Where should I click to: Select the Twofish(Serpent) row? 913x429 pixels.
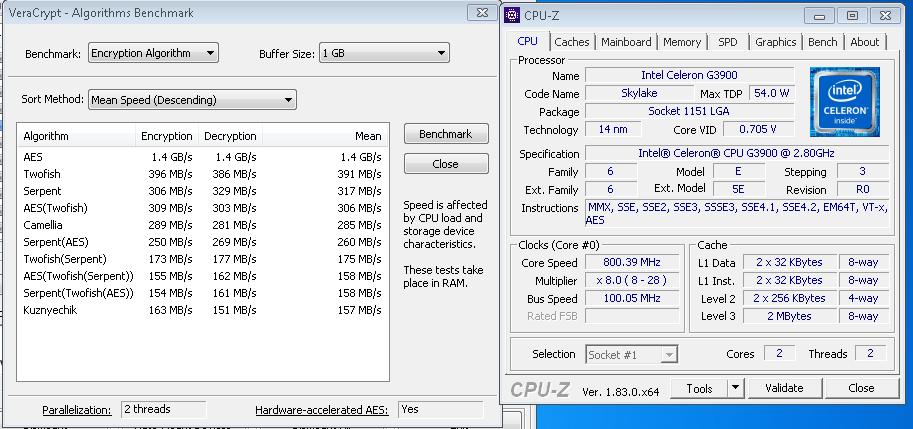coord(203,259)
